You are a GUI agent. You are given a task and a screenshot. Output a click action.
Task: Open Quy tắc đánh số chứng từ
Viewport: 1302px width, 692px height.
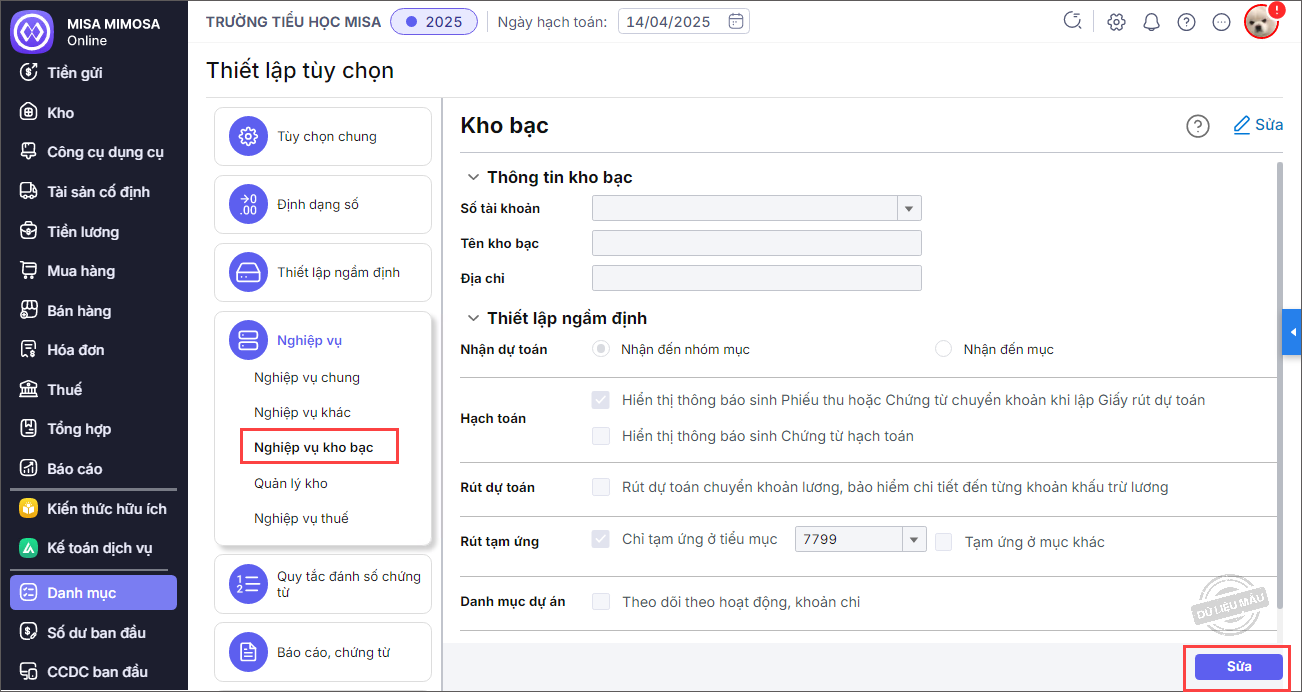323,584
